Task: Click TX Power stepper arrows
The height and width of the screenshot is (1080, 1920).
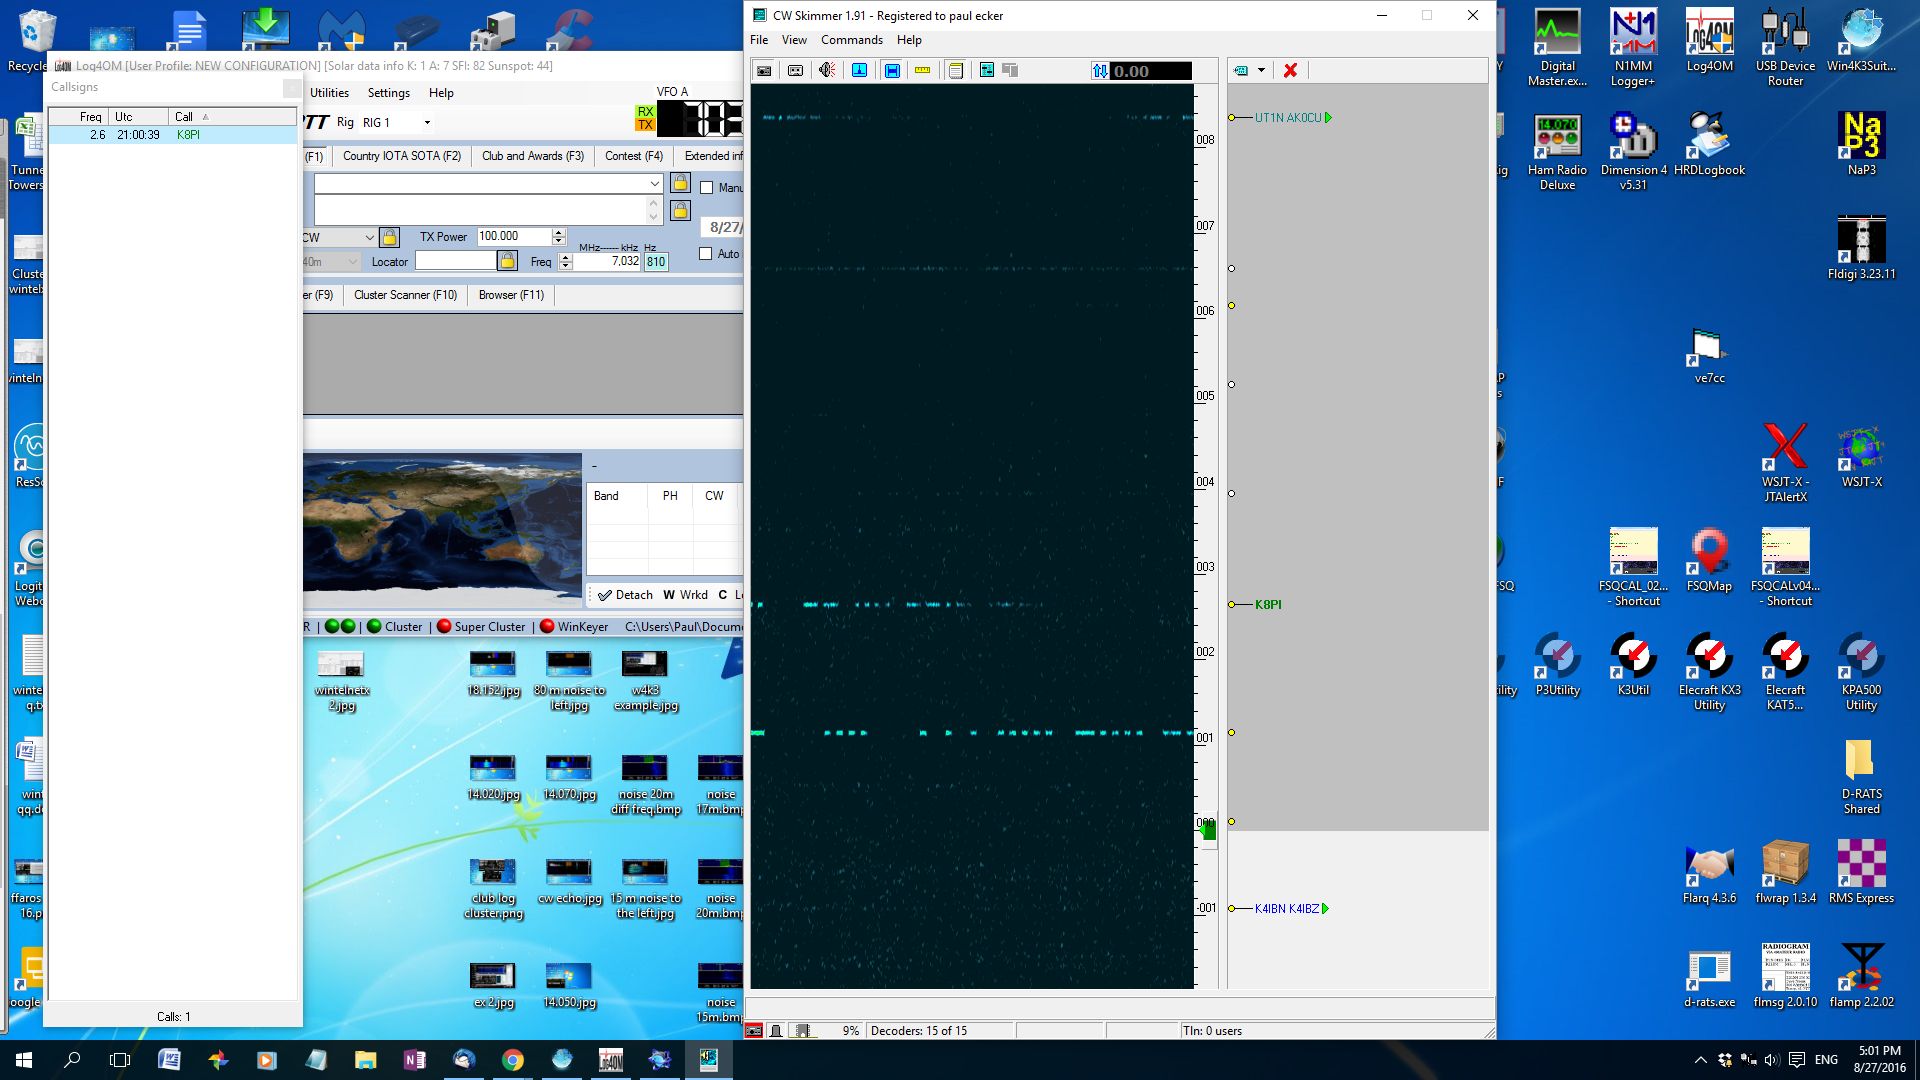Action: tap(559, 237)
